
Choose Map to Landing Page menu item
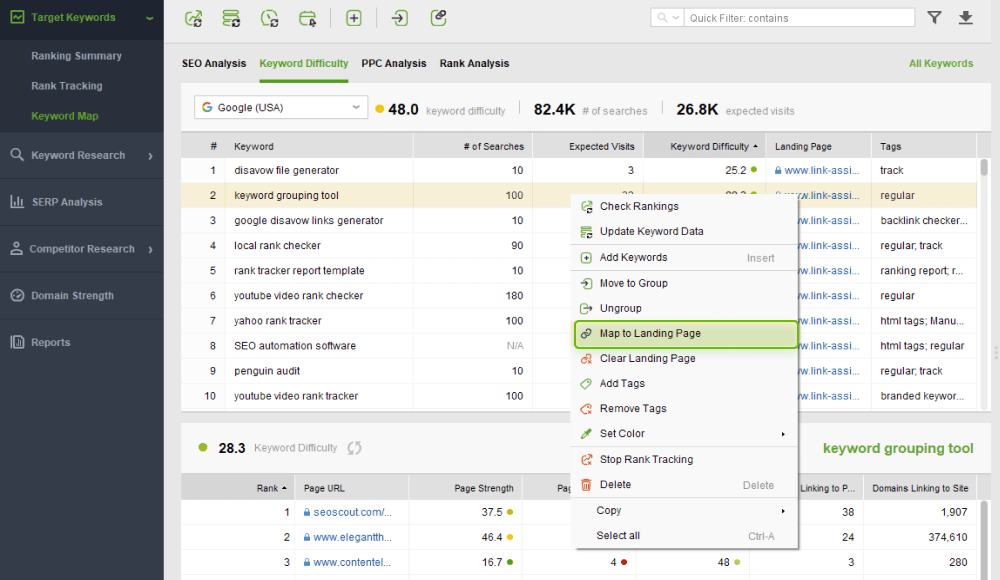point(686,334)
